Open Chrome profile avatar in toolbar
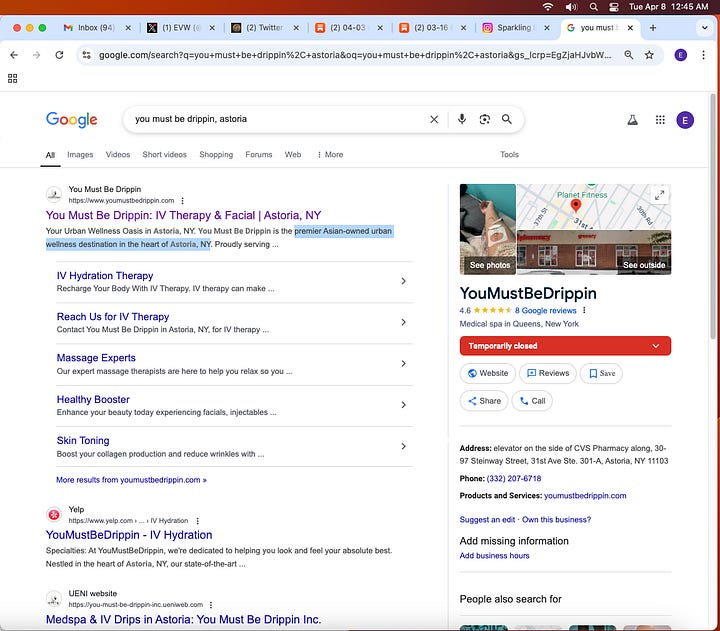 pos(681,55)
